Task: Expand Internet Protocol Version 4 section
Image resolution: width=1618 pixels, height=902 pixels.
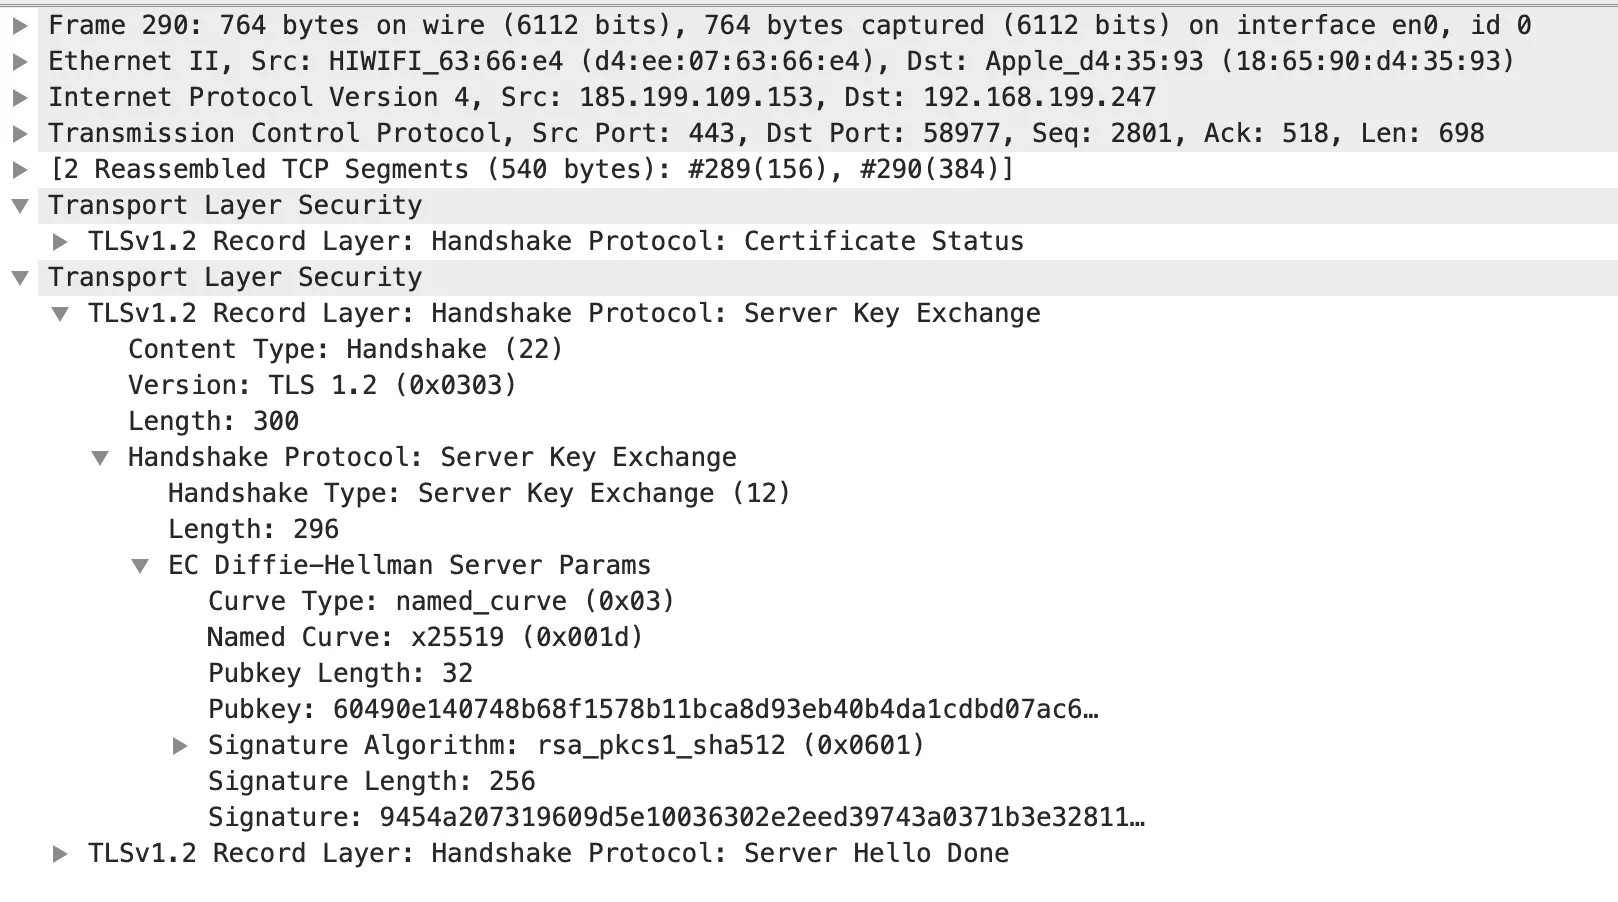Action: [20, 97]
